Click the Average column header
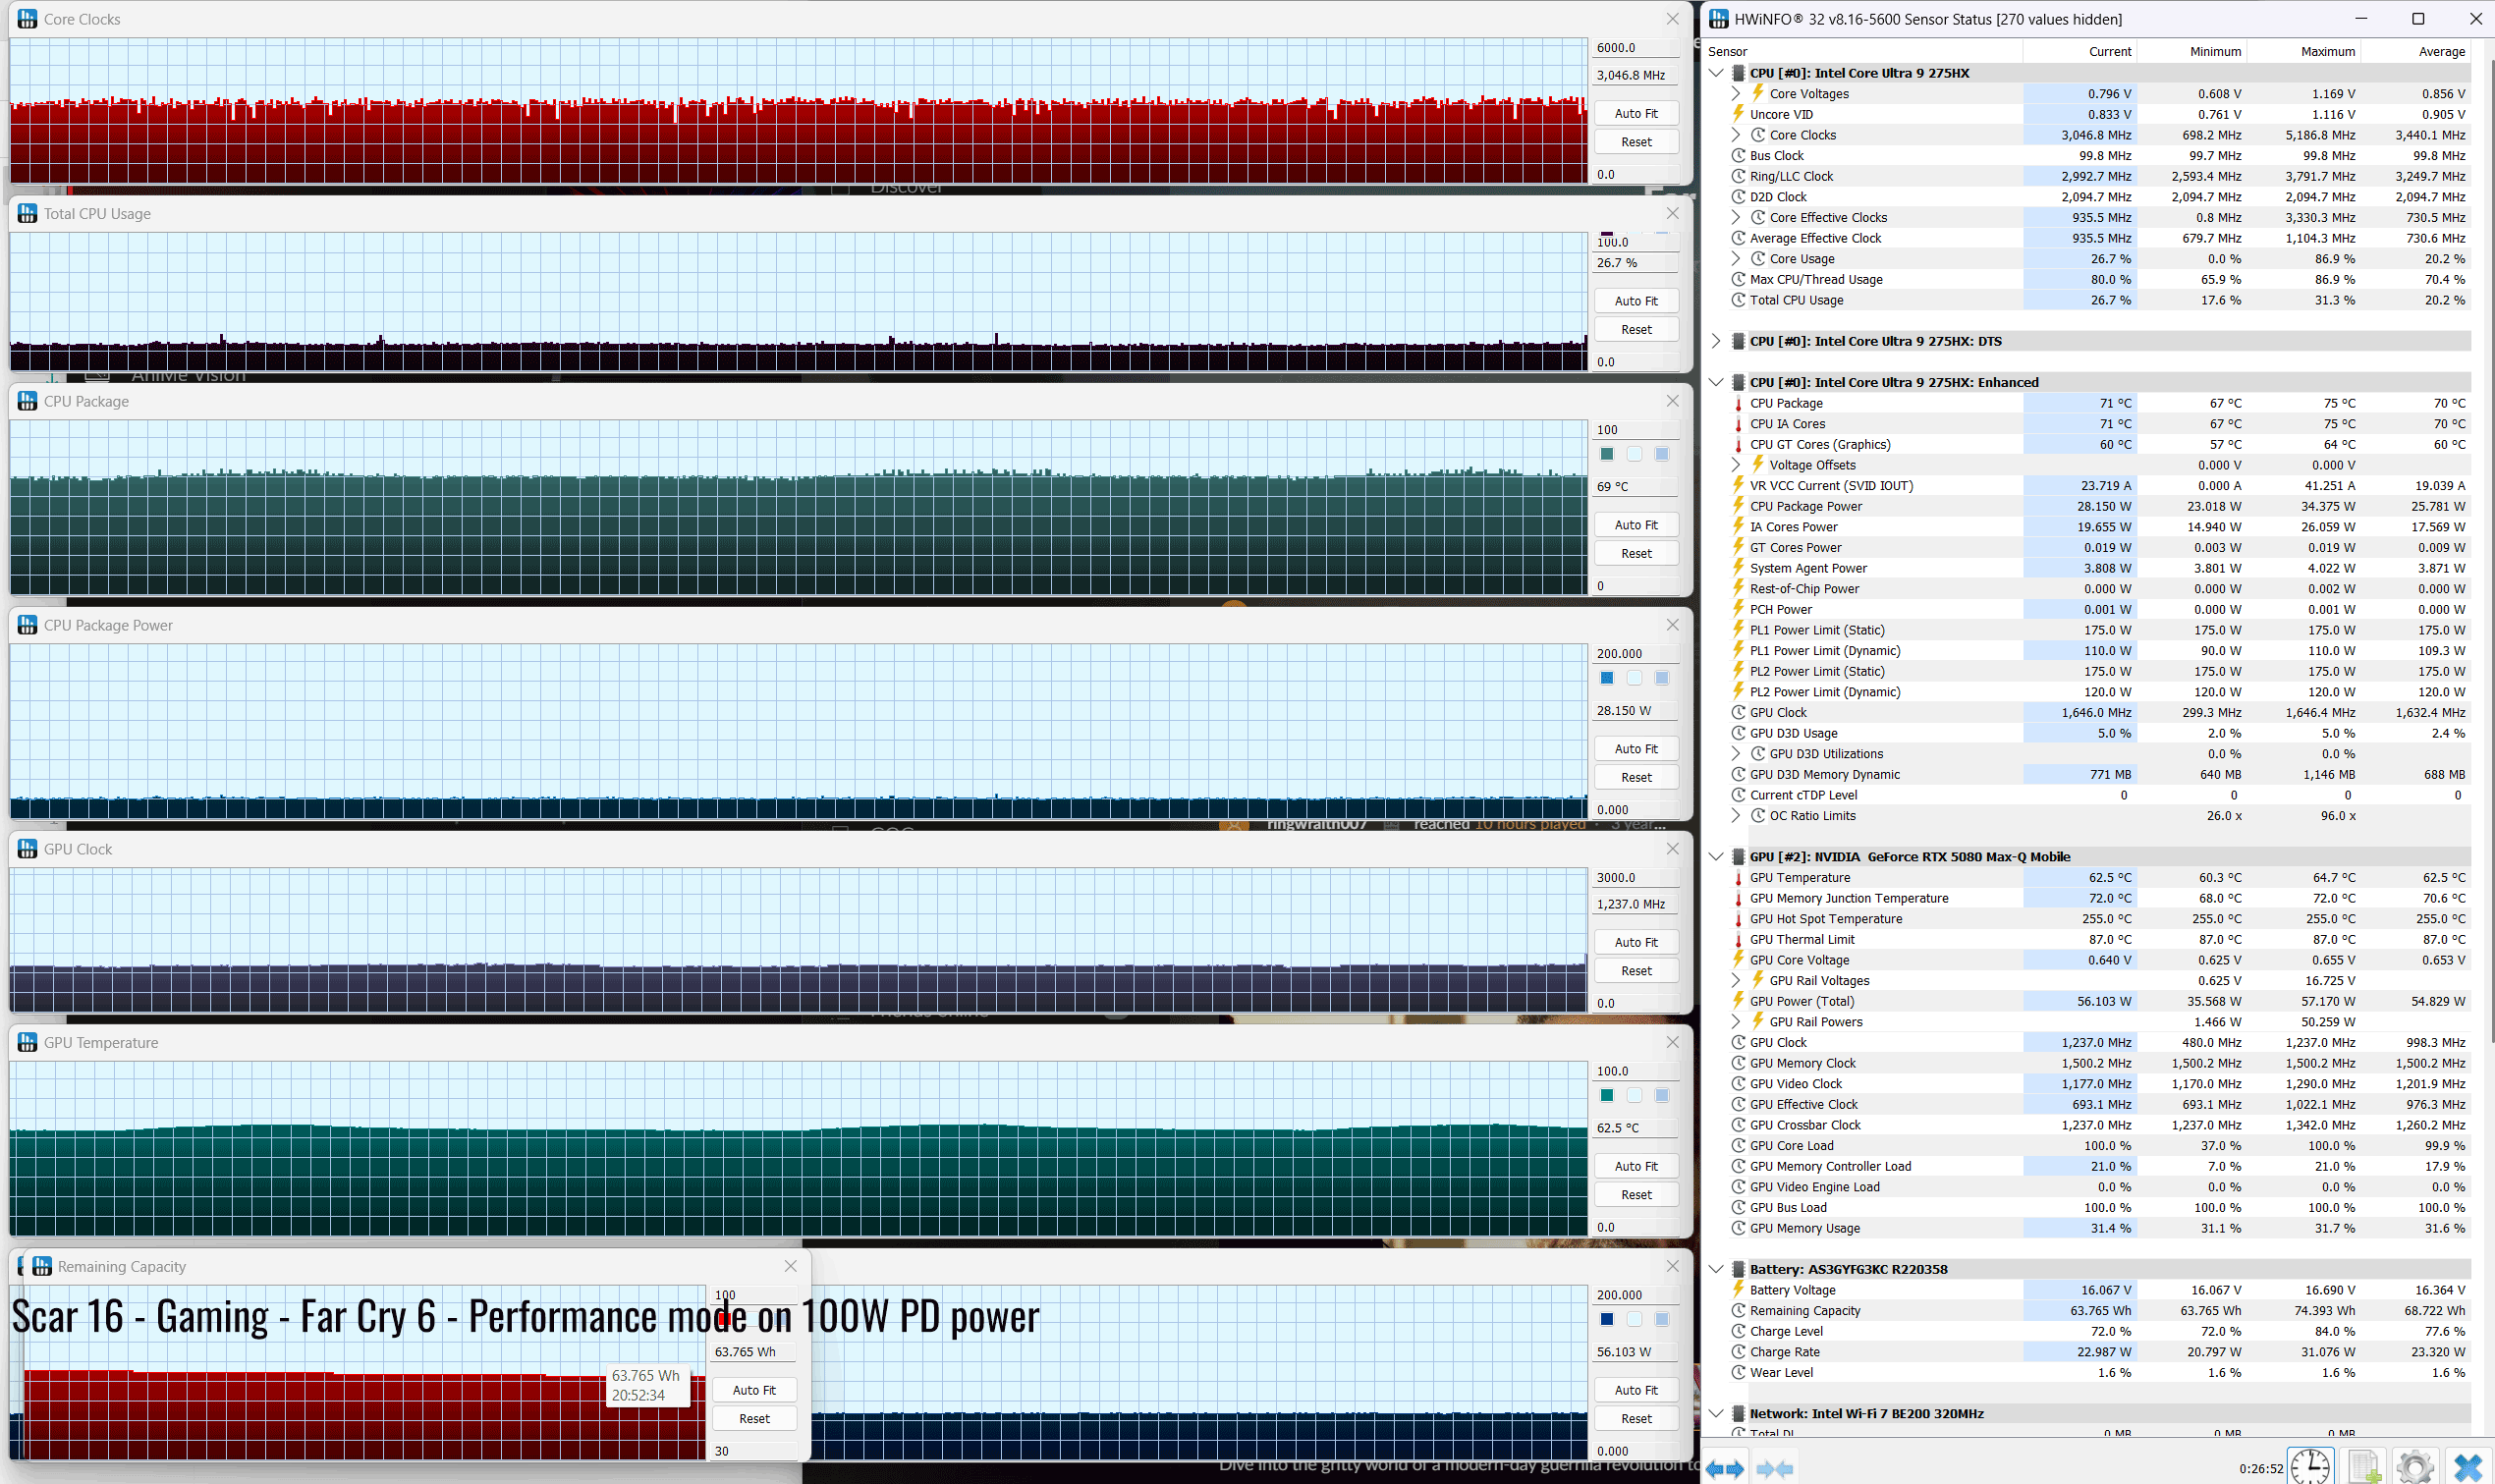 (x=2416, y=52)
